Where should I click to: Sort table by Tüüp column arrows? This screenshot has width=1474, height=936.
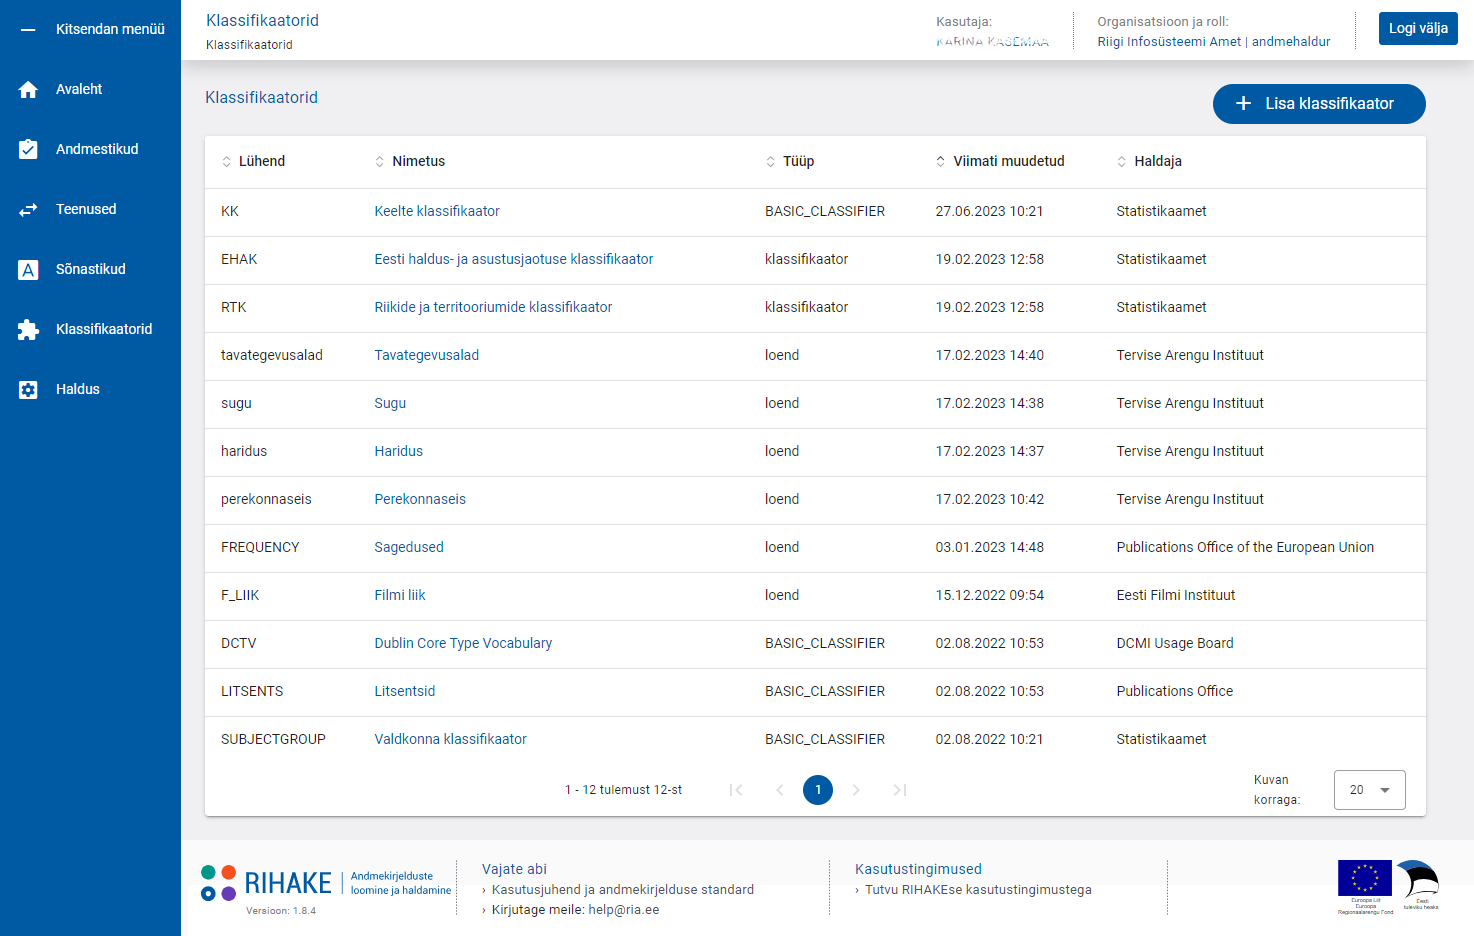[770, 162]
